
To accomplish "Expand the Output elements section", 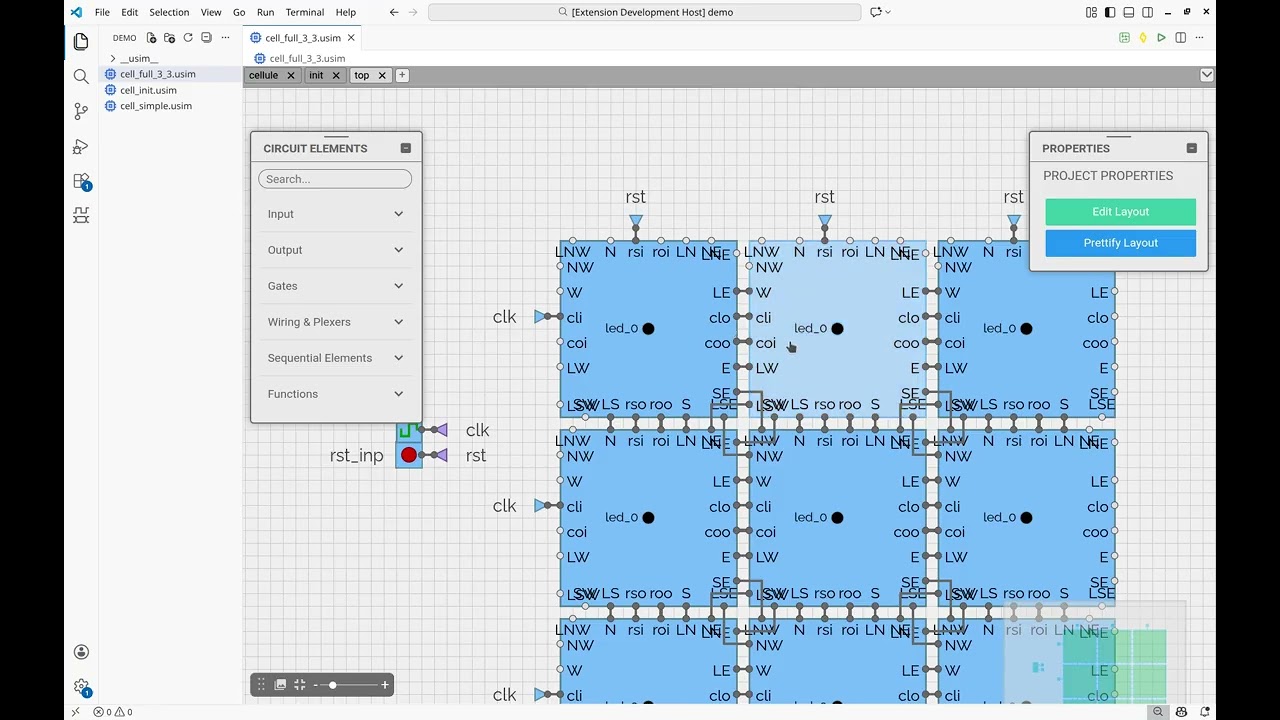I will [x=336, y=250].
